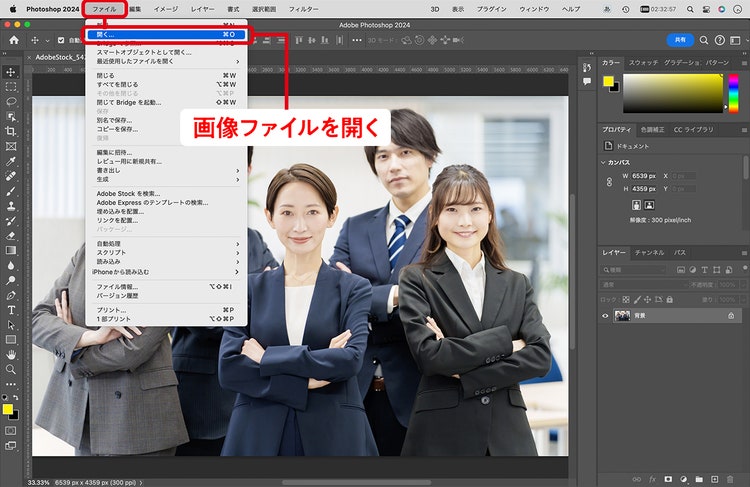Open the Comments panel icon

click(x=587, y=82)
